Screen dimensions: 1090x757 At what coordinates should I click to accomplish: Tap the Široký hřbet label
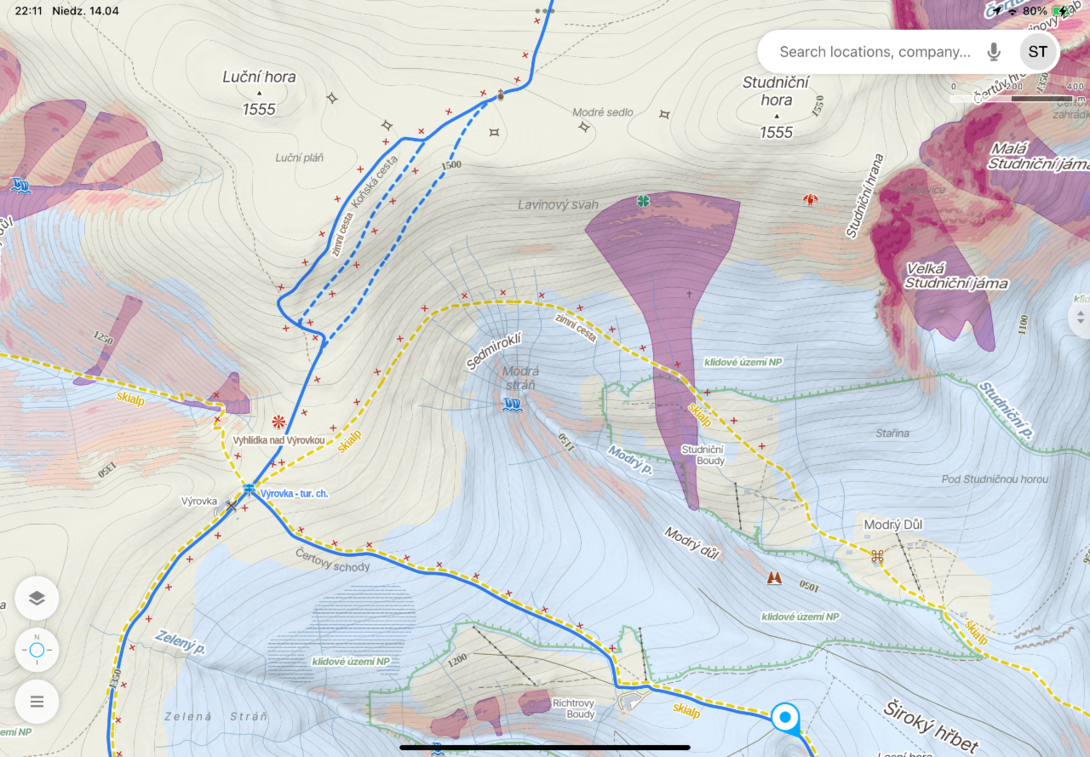pyautogui.click(x=931, y=727)
